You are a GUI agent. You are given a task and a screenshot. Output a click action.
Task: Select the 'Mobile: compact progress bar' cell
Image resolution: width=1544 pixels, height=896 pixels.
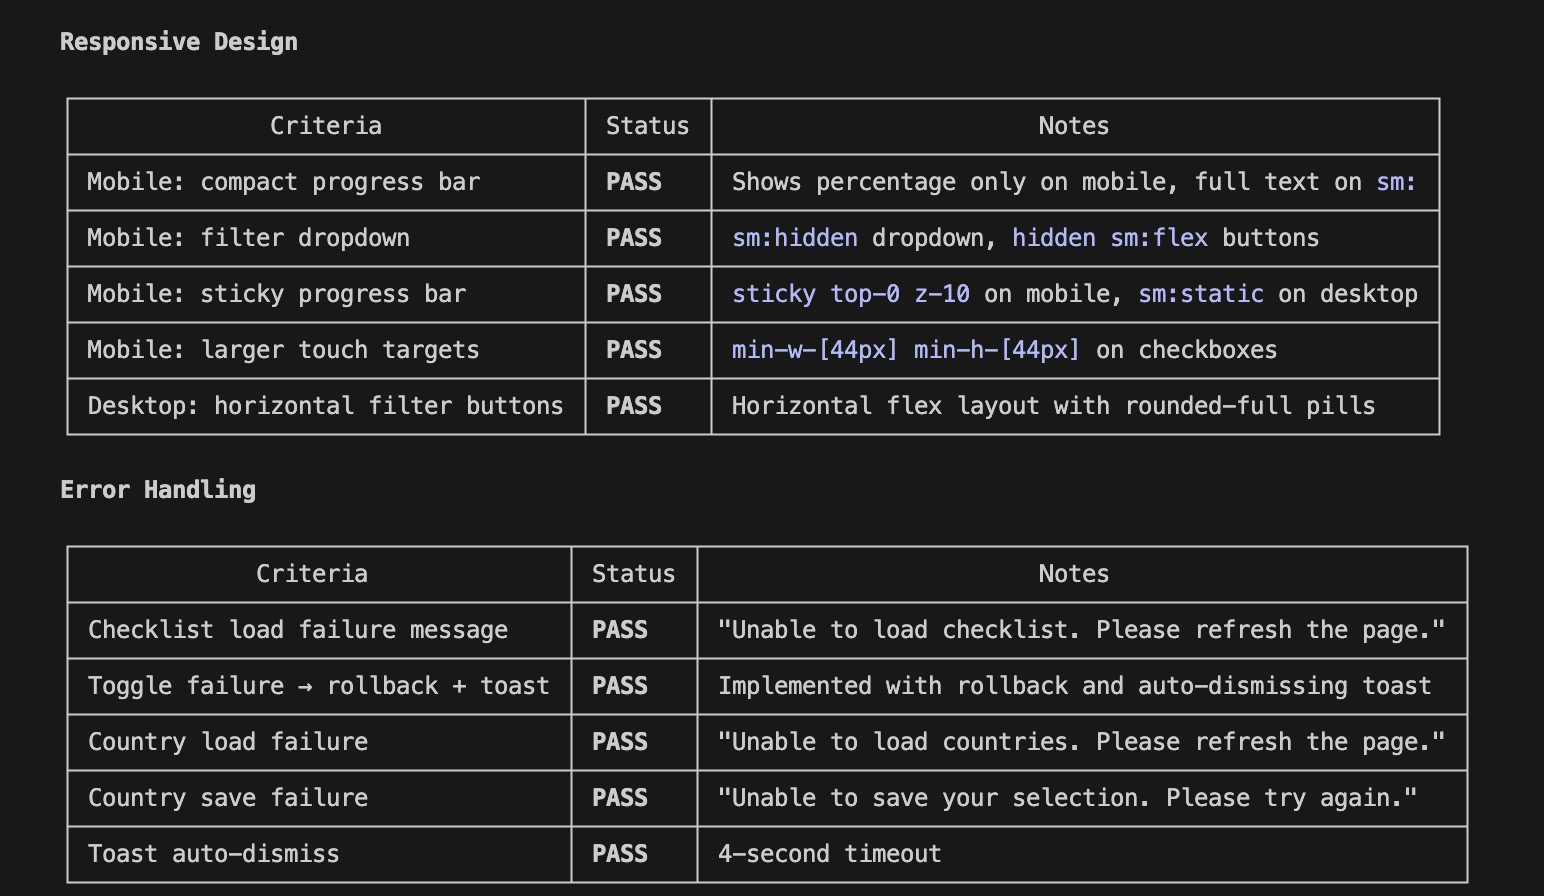(x=283, y=182)
